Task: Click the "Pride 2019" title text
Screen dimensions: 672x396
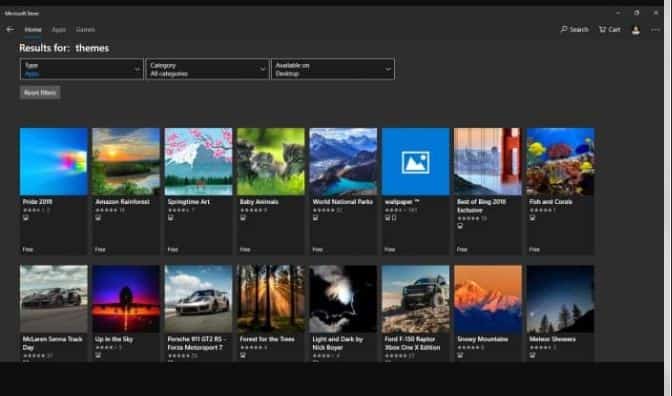Action: pyautogui.click(x=37, y=202)
